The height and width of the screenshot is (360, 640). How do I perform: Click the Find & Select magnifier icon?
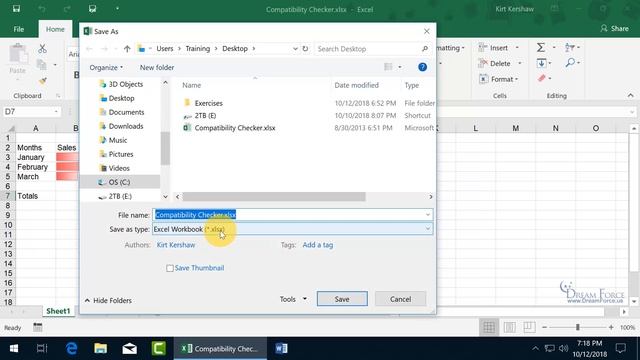point(570,63)
